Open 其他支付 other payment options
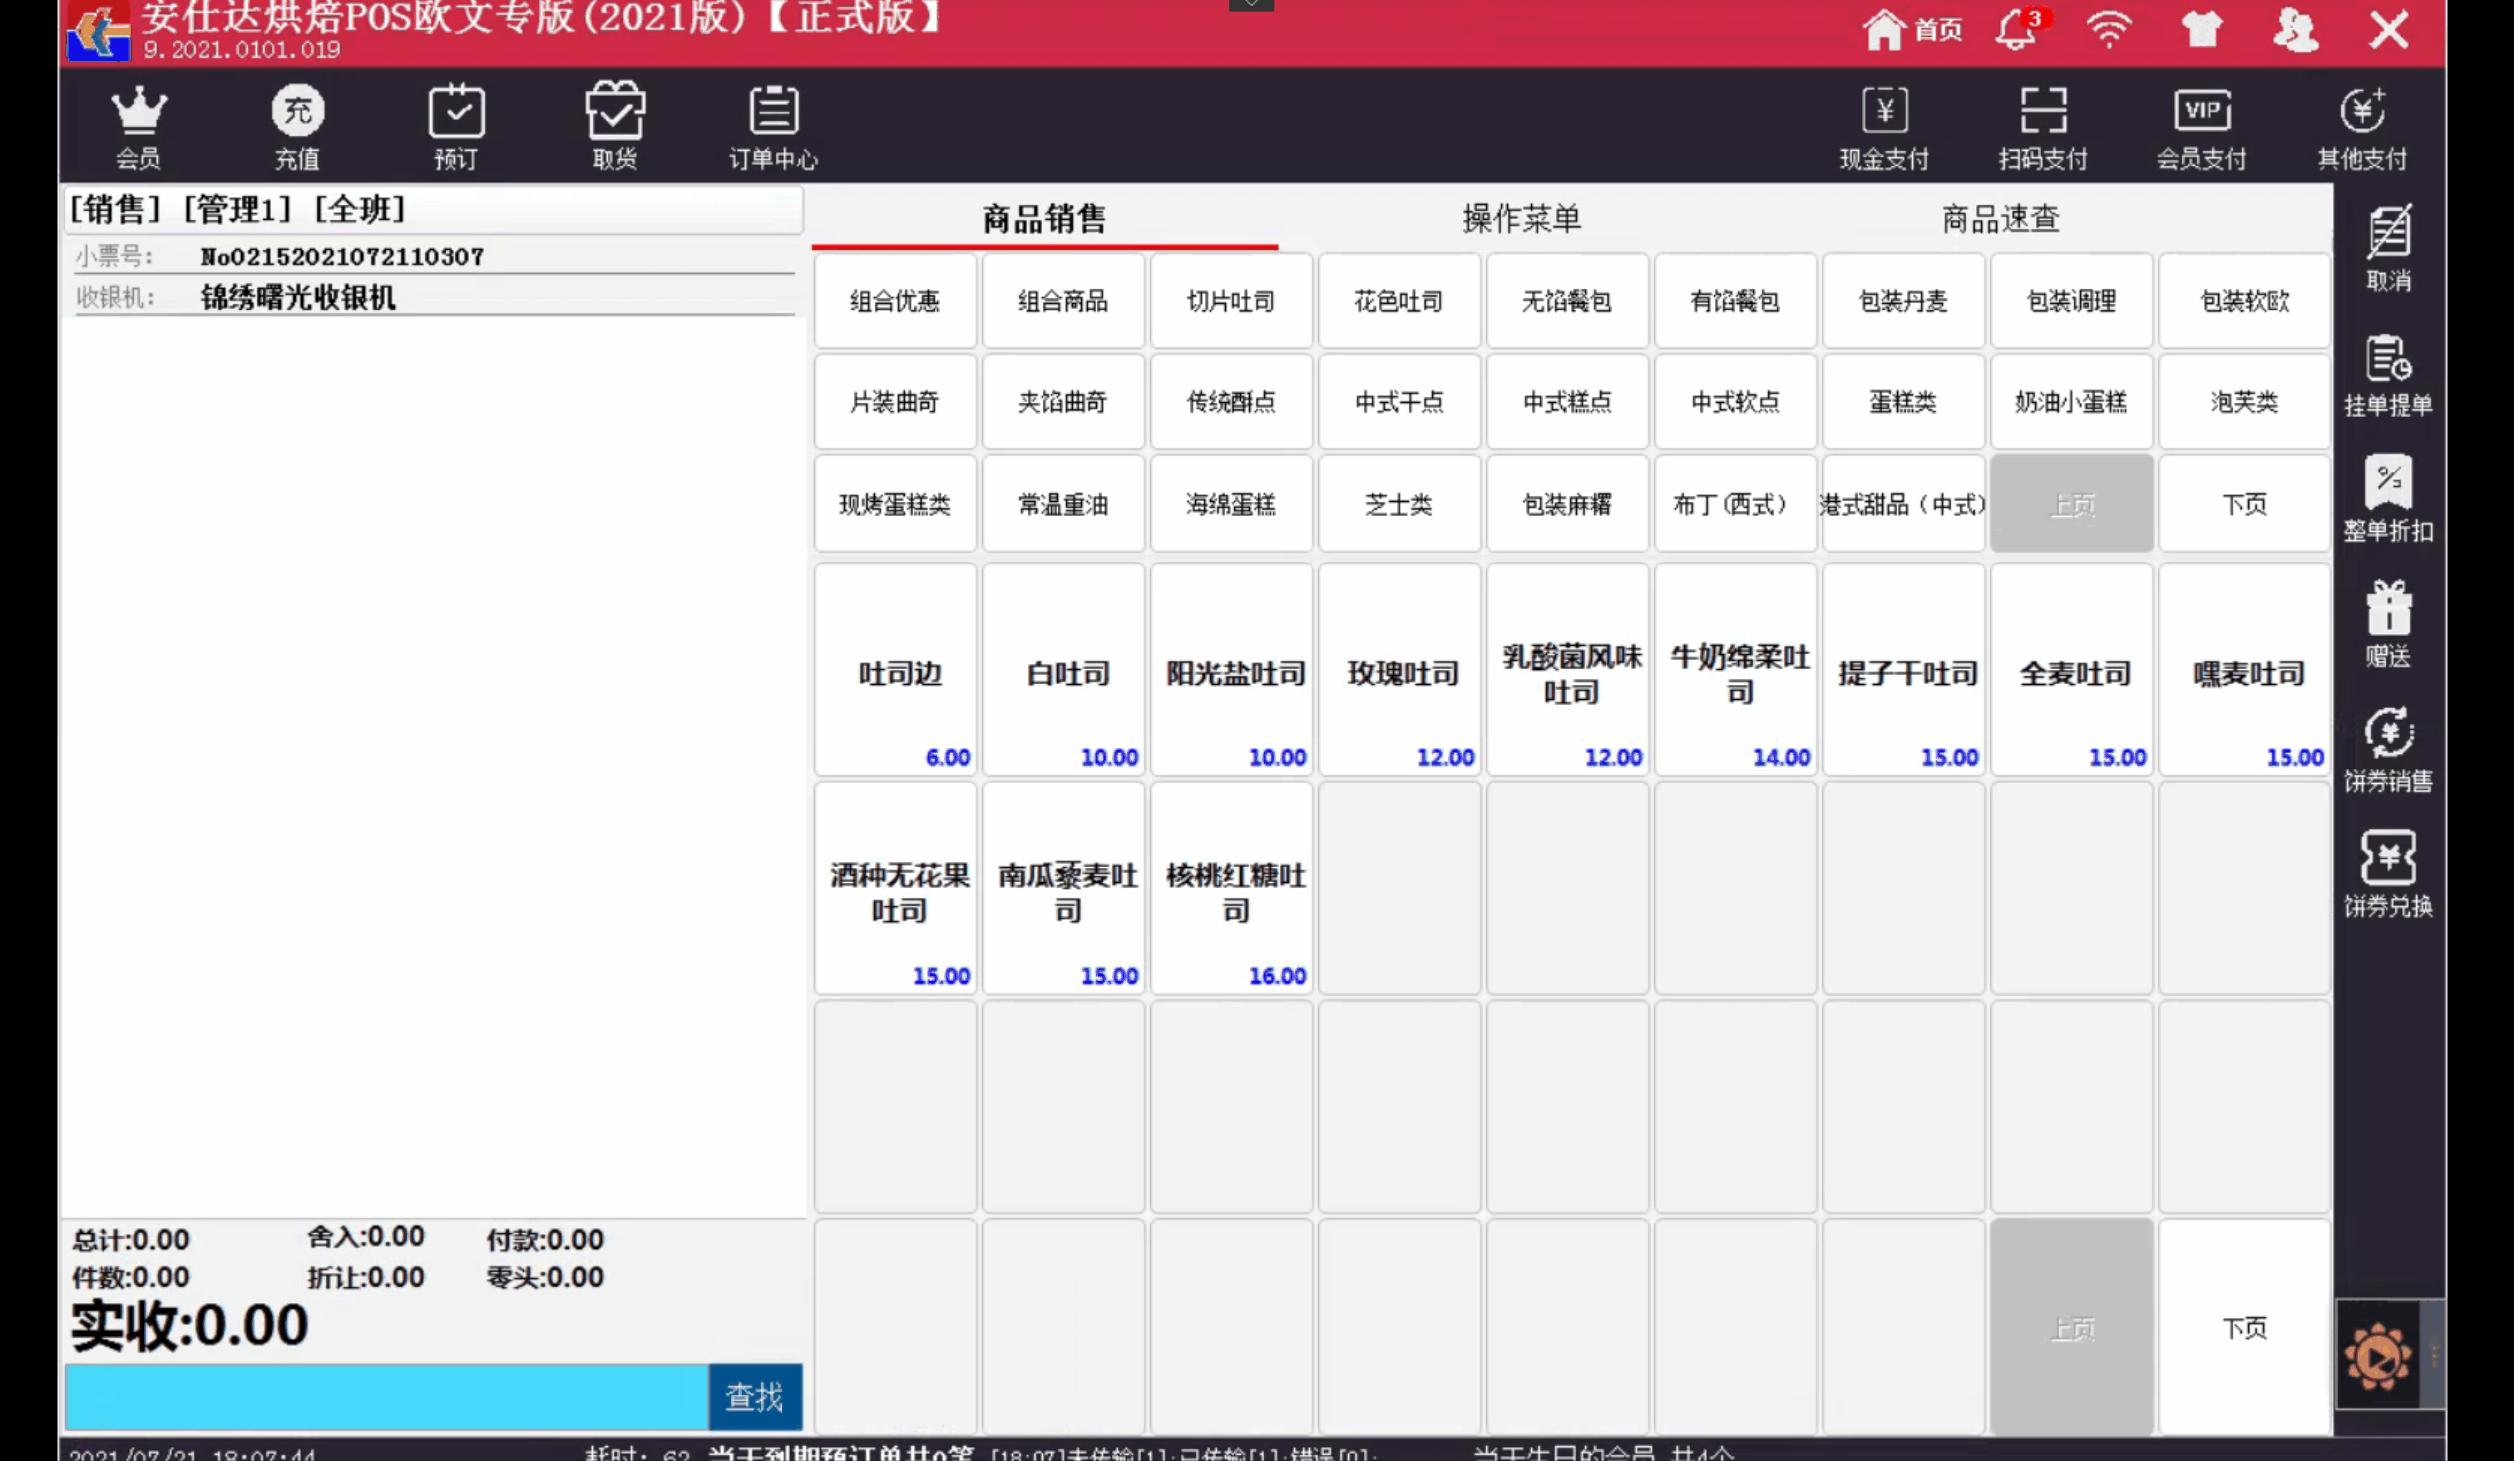2514x1461 pixels. coord(2361,123)
